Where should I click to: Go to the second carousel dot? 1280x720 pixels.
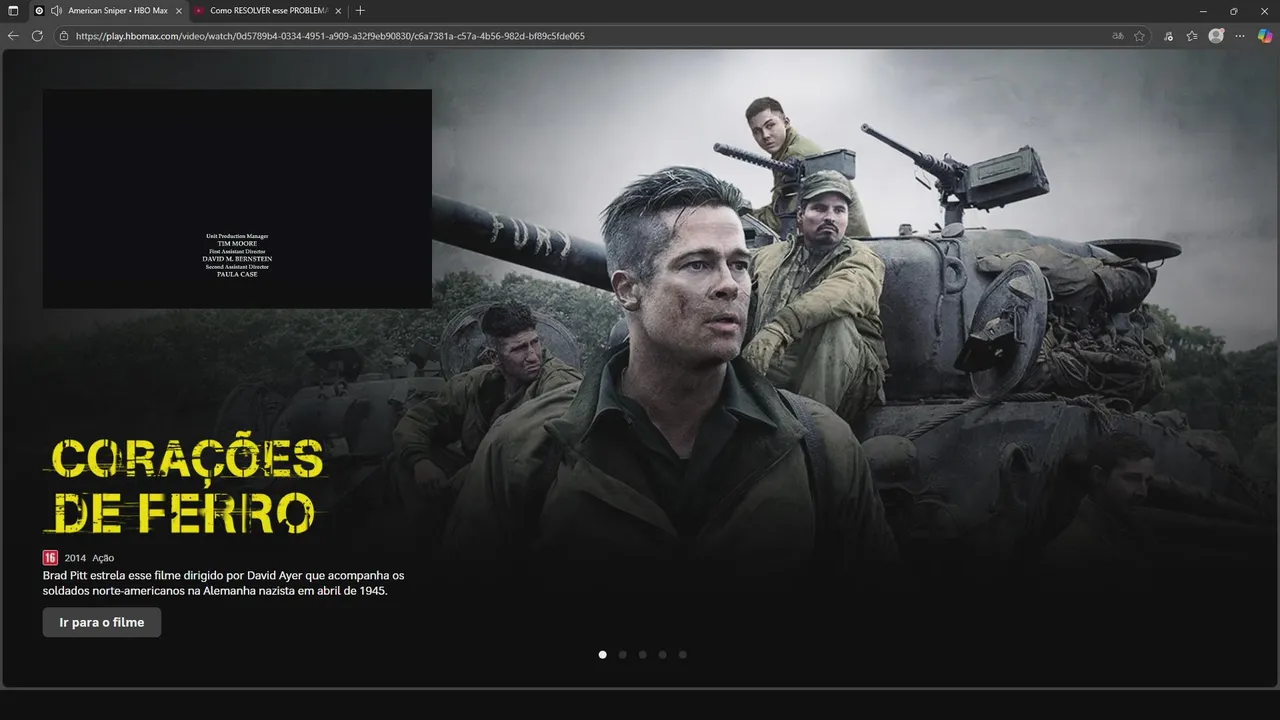(622, 655)
